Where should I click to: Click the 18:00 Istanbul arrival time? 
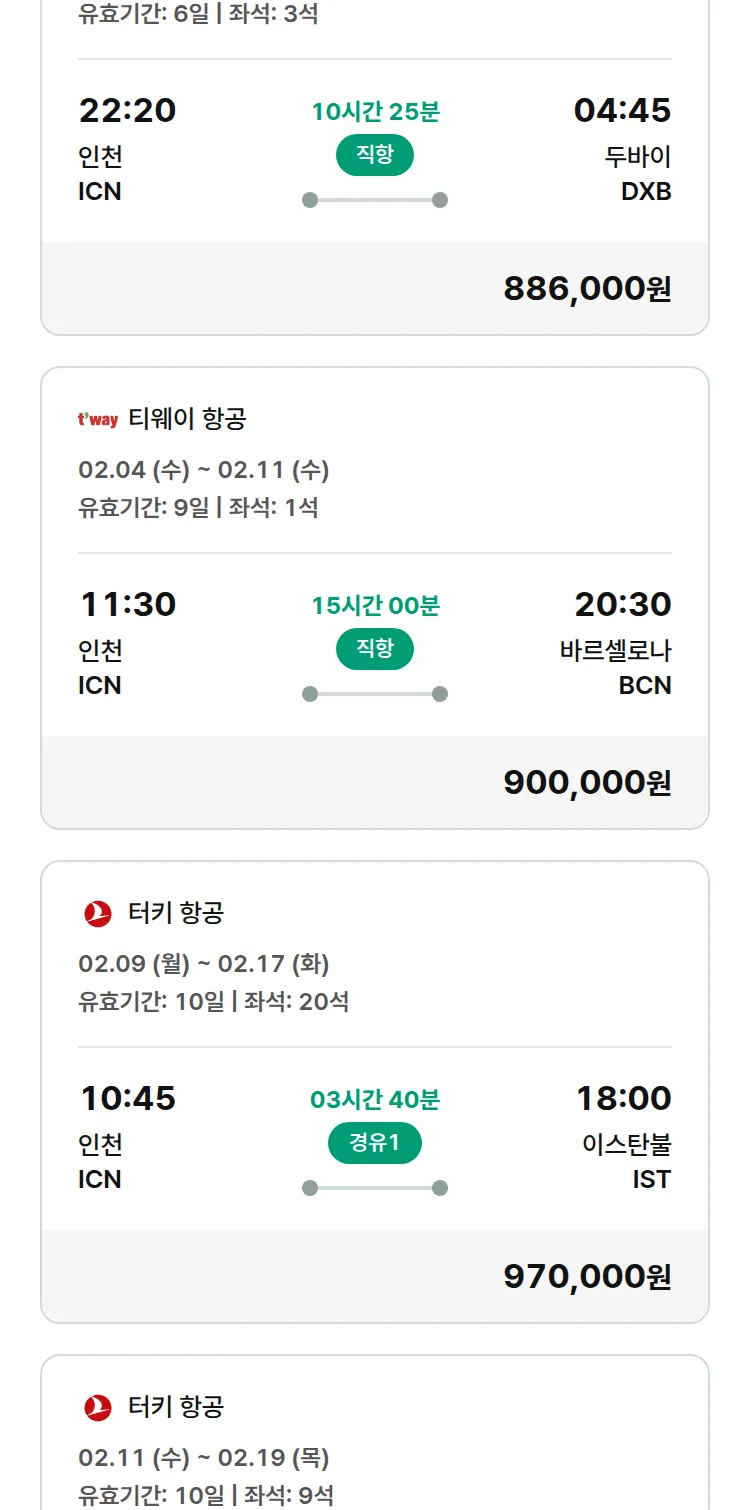(x=623, y=1098)
